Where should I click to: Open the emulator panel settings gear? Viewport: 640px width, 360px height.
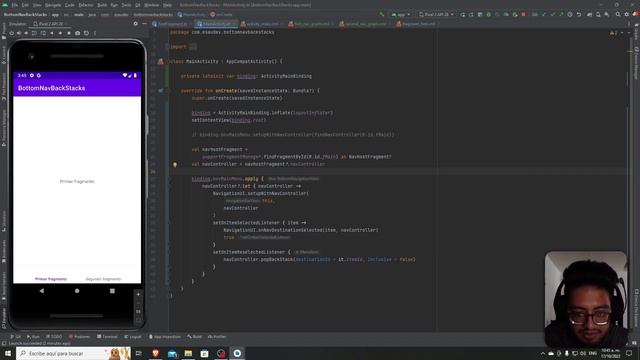pos(136,24)
